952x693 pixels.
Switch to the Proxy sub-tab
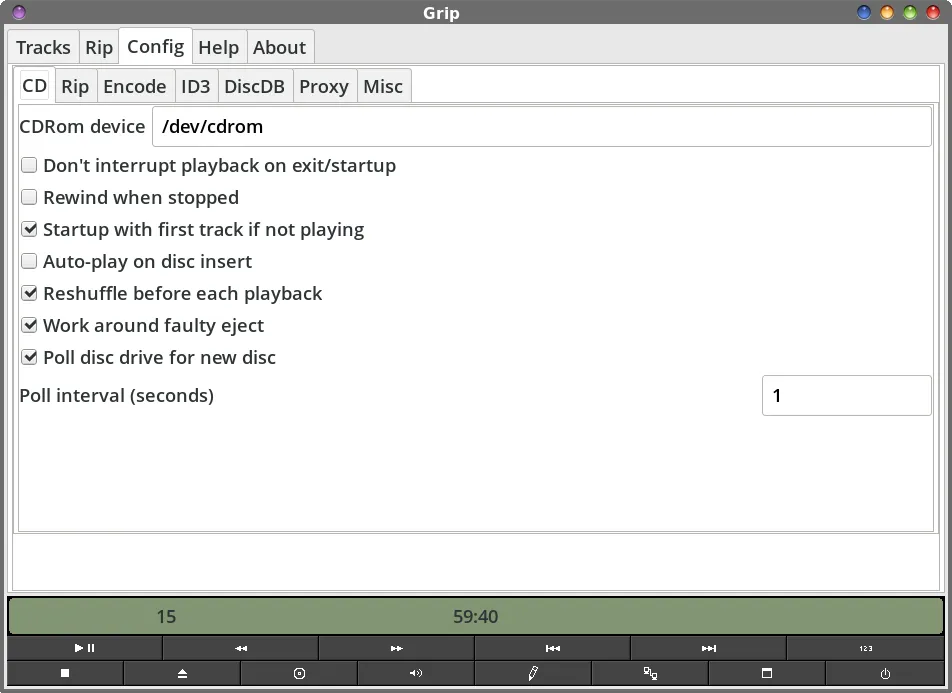pyautogui.click(x=324, y=86)
